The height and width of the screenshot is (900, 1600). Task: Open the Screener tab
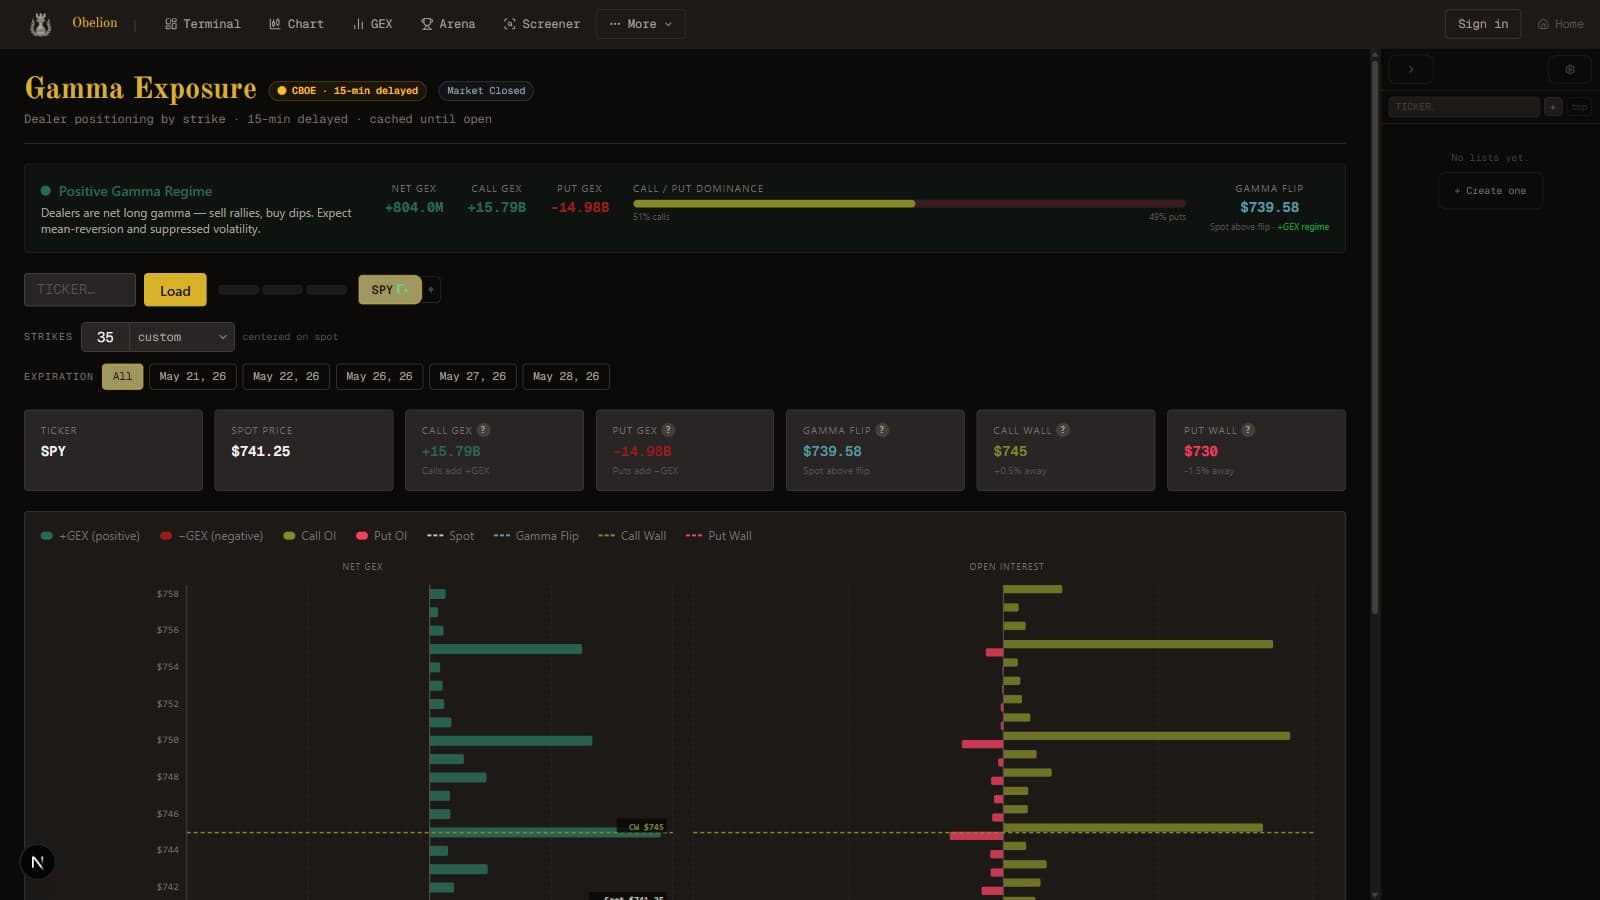pyautogui.click(x=541, y=24)
